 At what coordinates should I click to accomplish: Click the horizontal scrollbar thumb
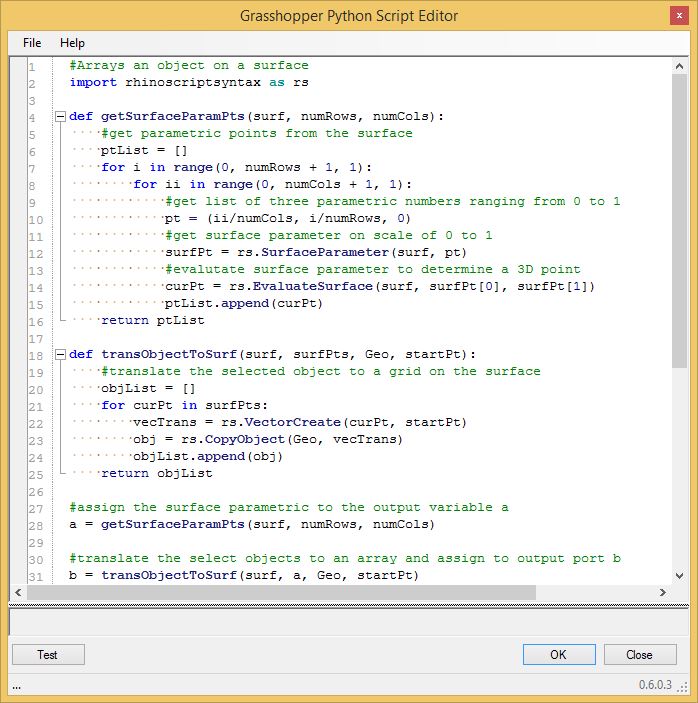tap(282, 592)
